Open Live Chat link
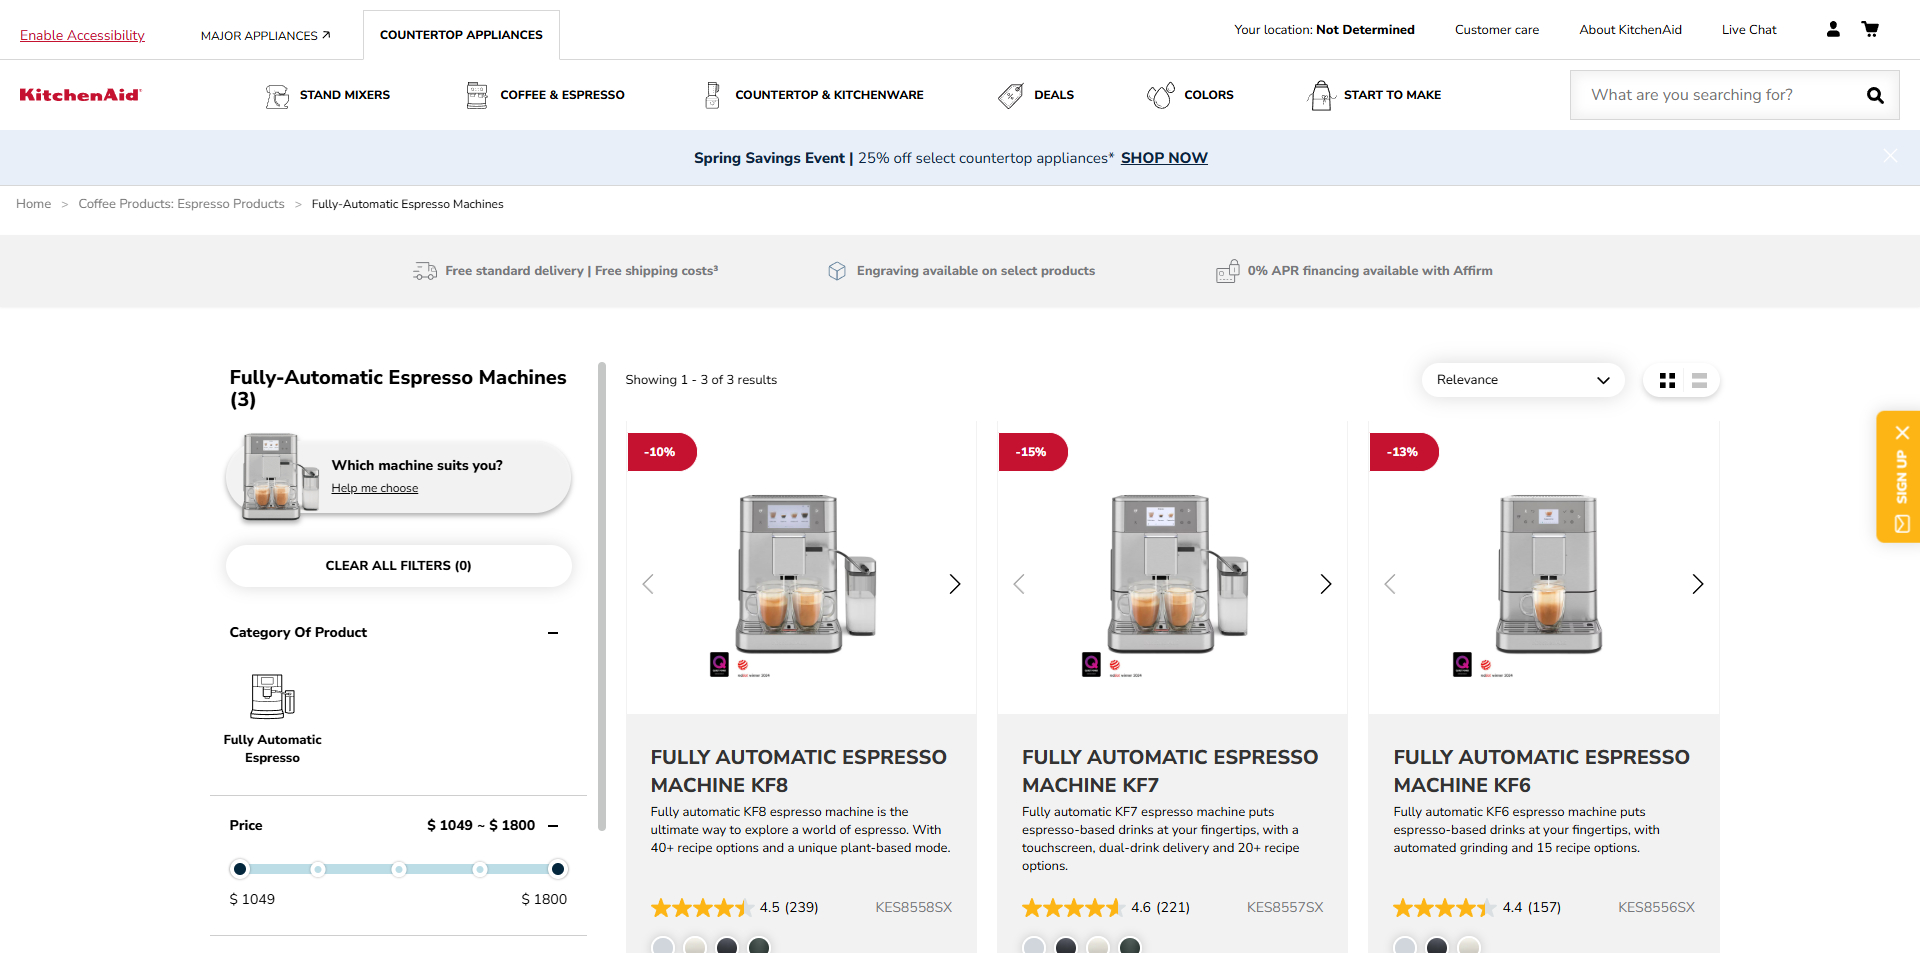1920x953 pixels. (x=1749, y=30)
